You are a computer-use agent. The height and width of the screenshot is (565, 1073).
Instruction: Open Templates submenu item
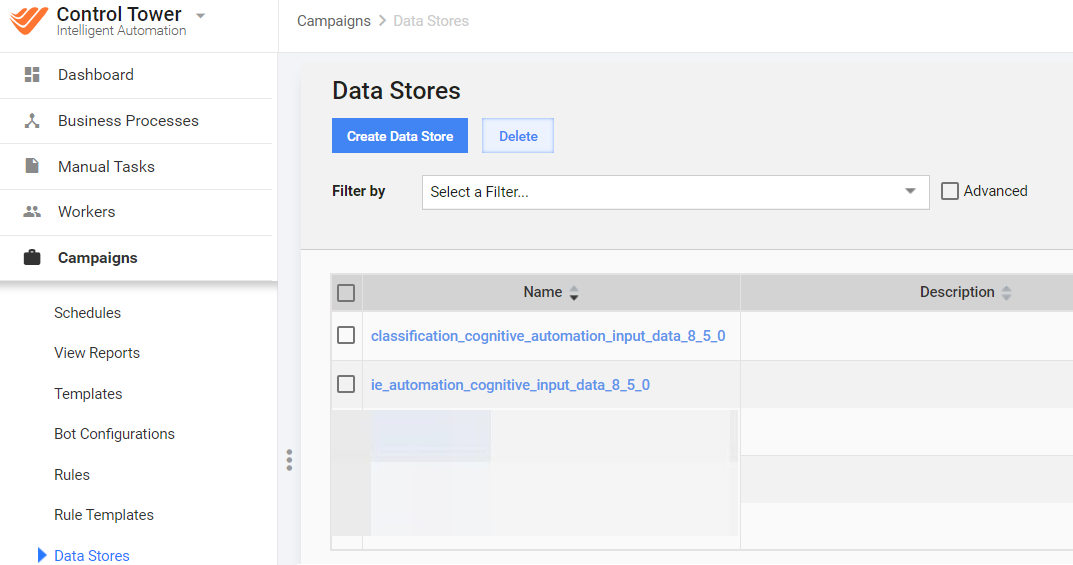point(88,394)
